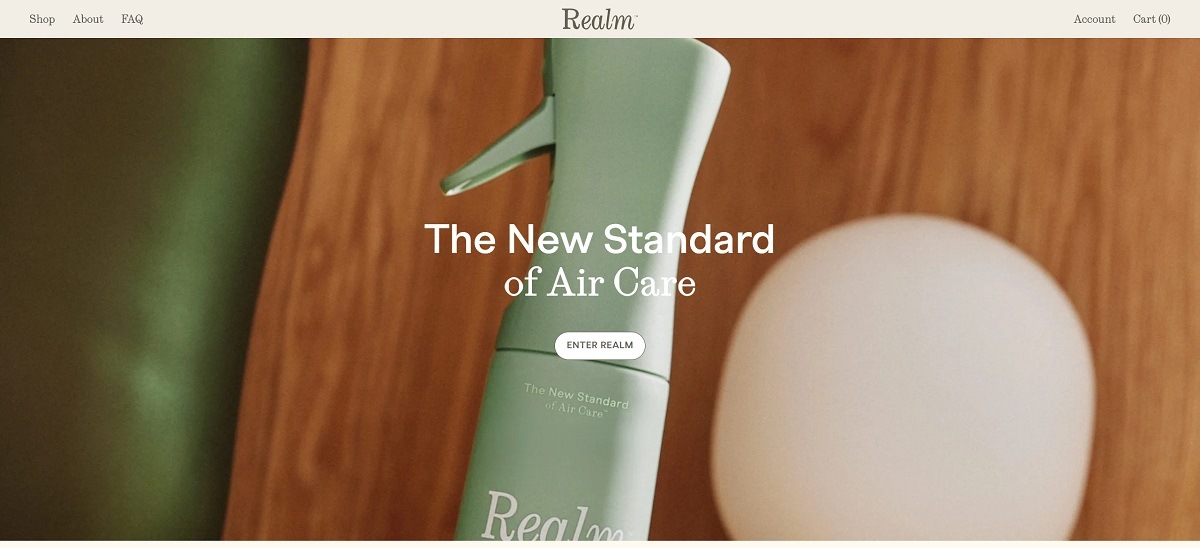Click the word 'Care' in the subheading
The image size is (1200, 548).
click(x=654, y=283)
